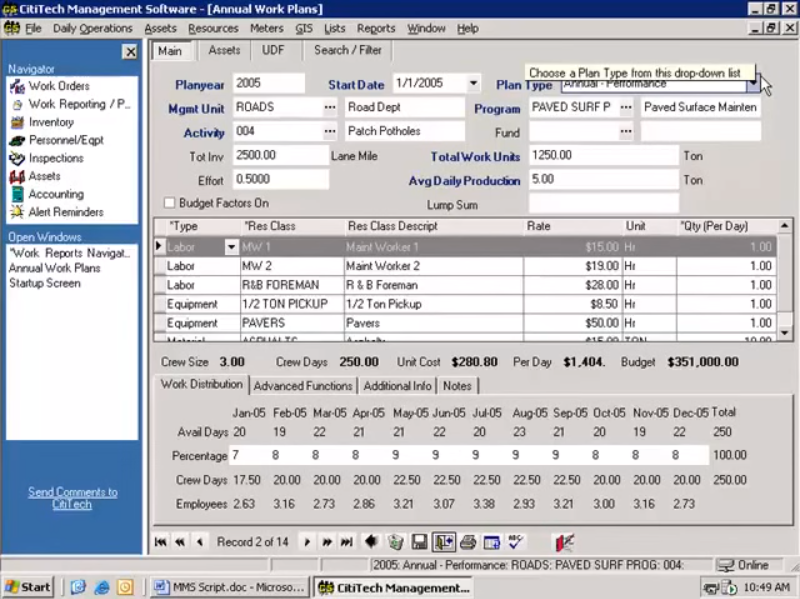This screenshot has width=800, height=599.
Task: Expand the Start Date date picker
Action: coord(472,85)
